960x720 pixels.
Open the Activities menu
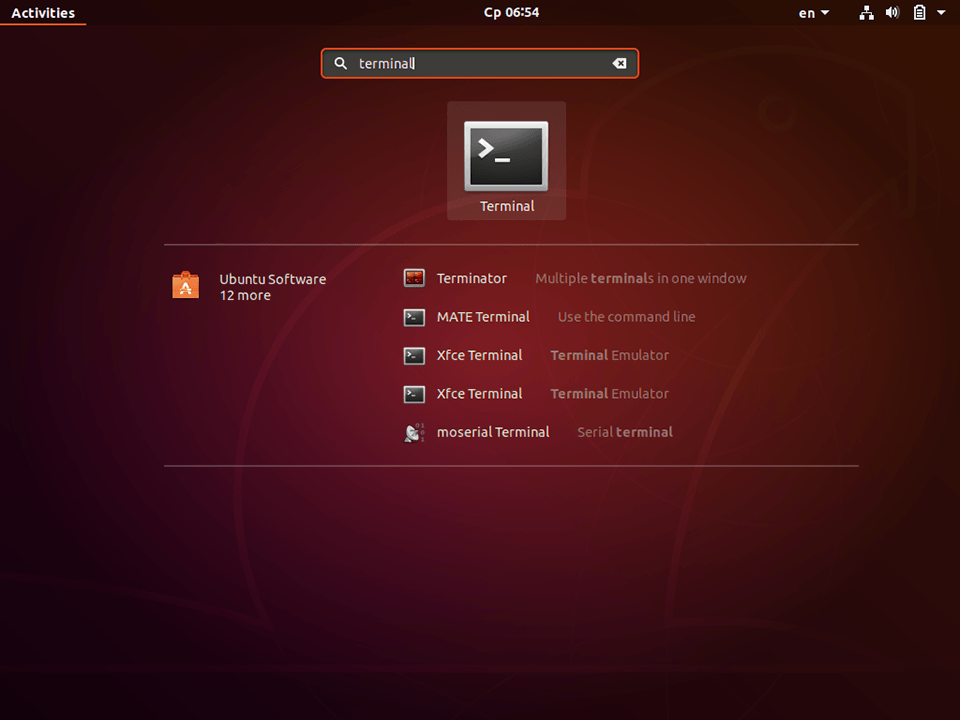tap(43, 13)
